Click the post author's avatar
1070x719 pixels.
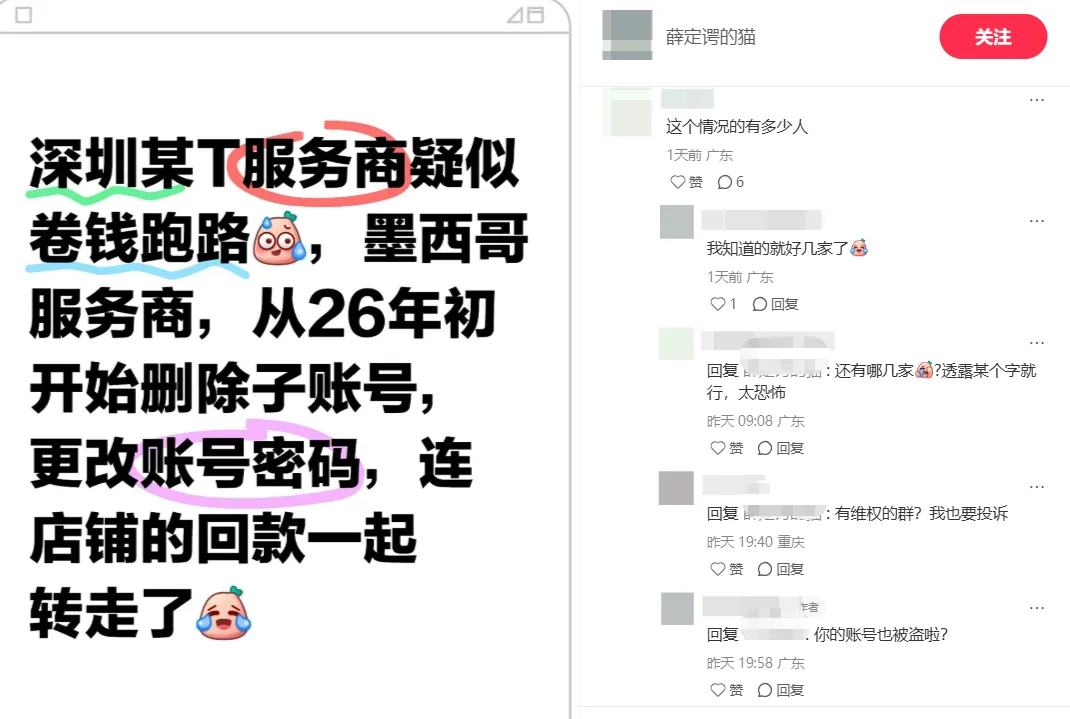pyautogui.click(x=627, y=35)
